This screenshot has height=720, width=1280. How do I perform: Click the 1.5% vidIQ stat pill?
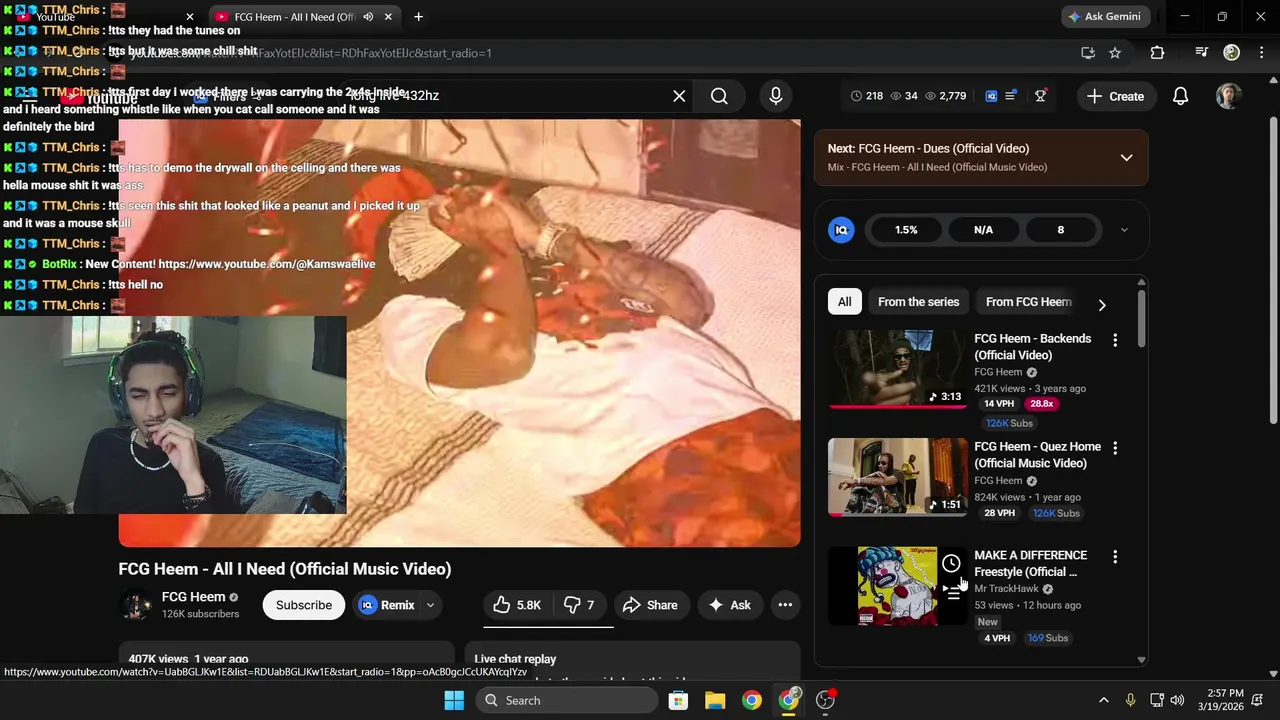pyautogui.click(x=906, y=230)
